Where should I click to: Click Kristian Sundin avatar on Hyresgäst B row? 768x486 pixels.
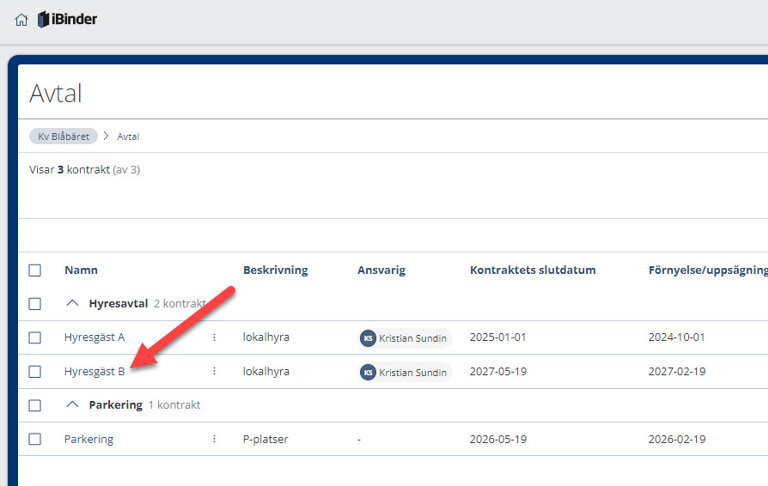pyautogui.click(x=368, y=372)
